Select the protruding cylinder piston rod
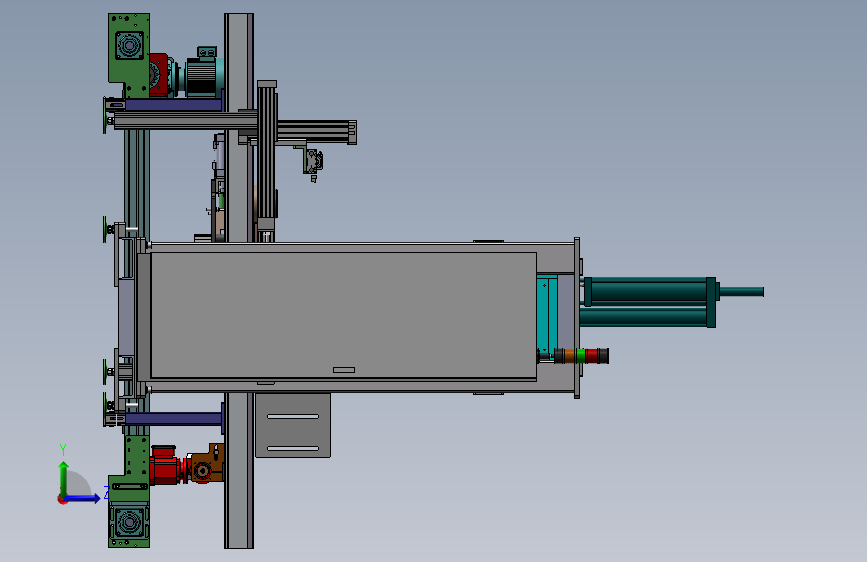The image size is (867, 562). 741,292
